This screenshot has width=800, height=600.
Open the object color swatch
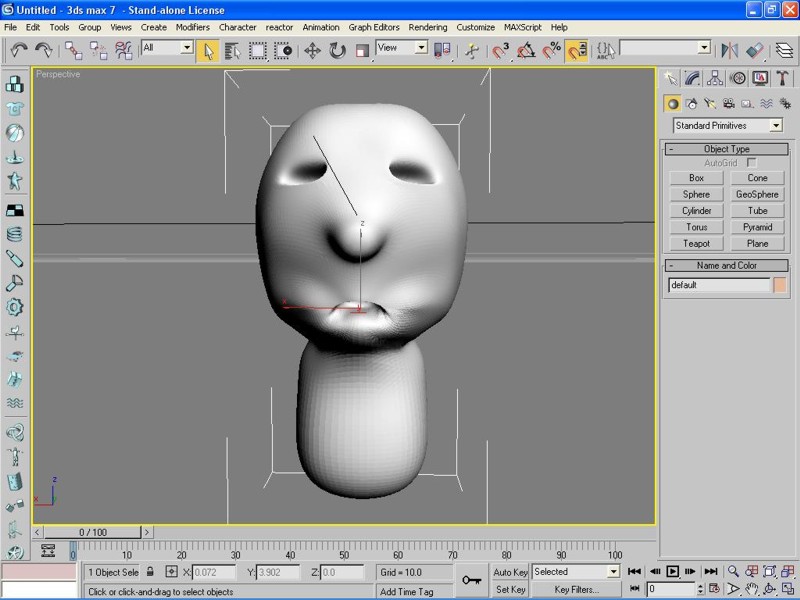click(780, 285)
